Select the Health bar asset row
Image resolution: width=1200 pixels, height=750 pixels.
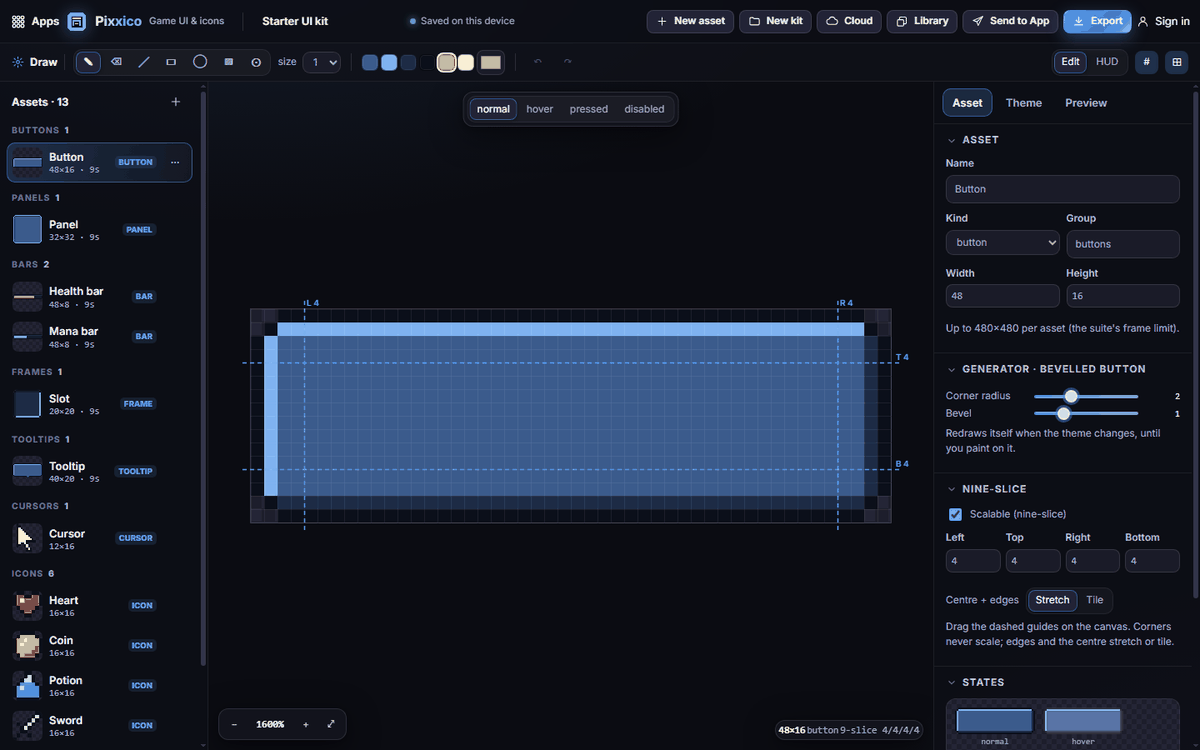(x=100, y=297)
